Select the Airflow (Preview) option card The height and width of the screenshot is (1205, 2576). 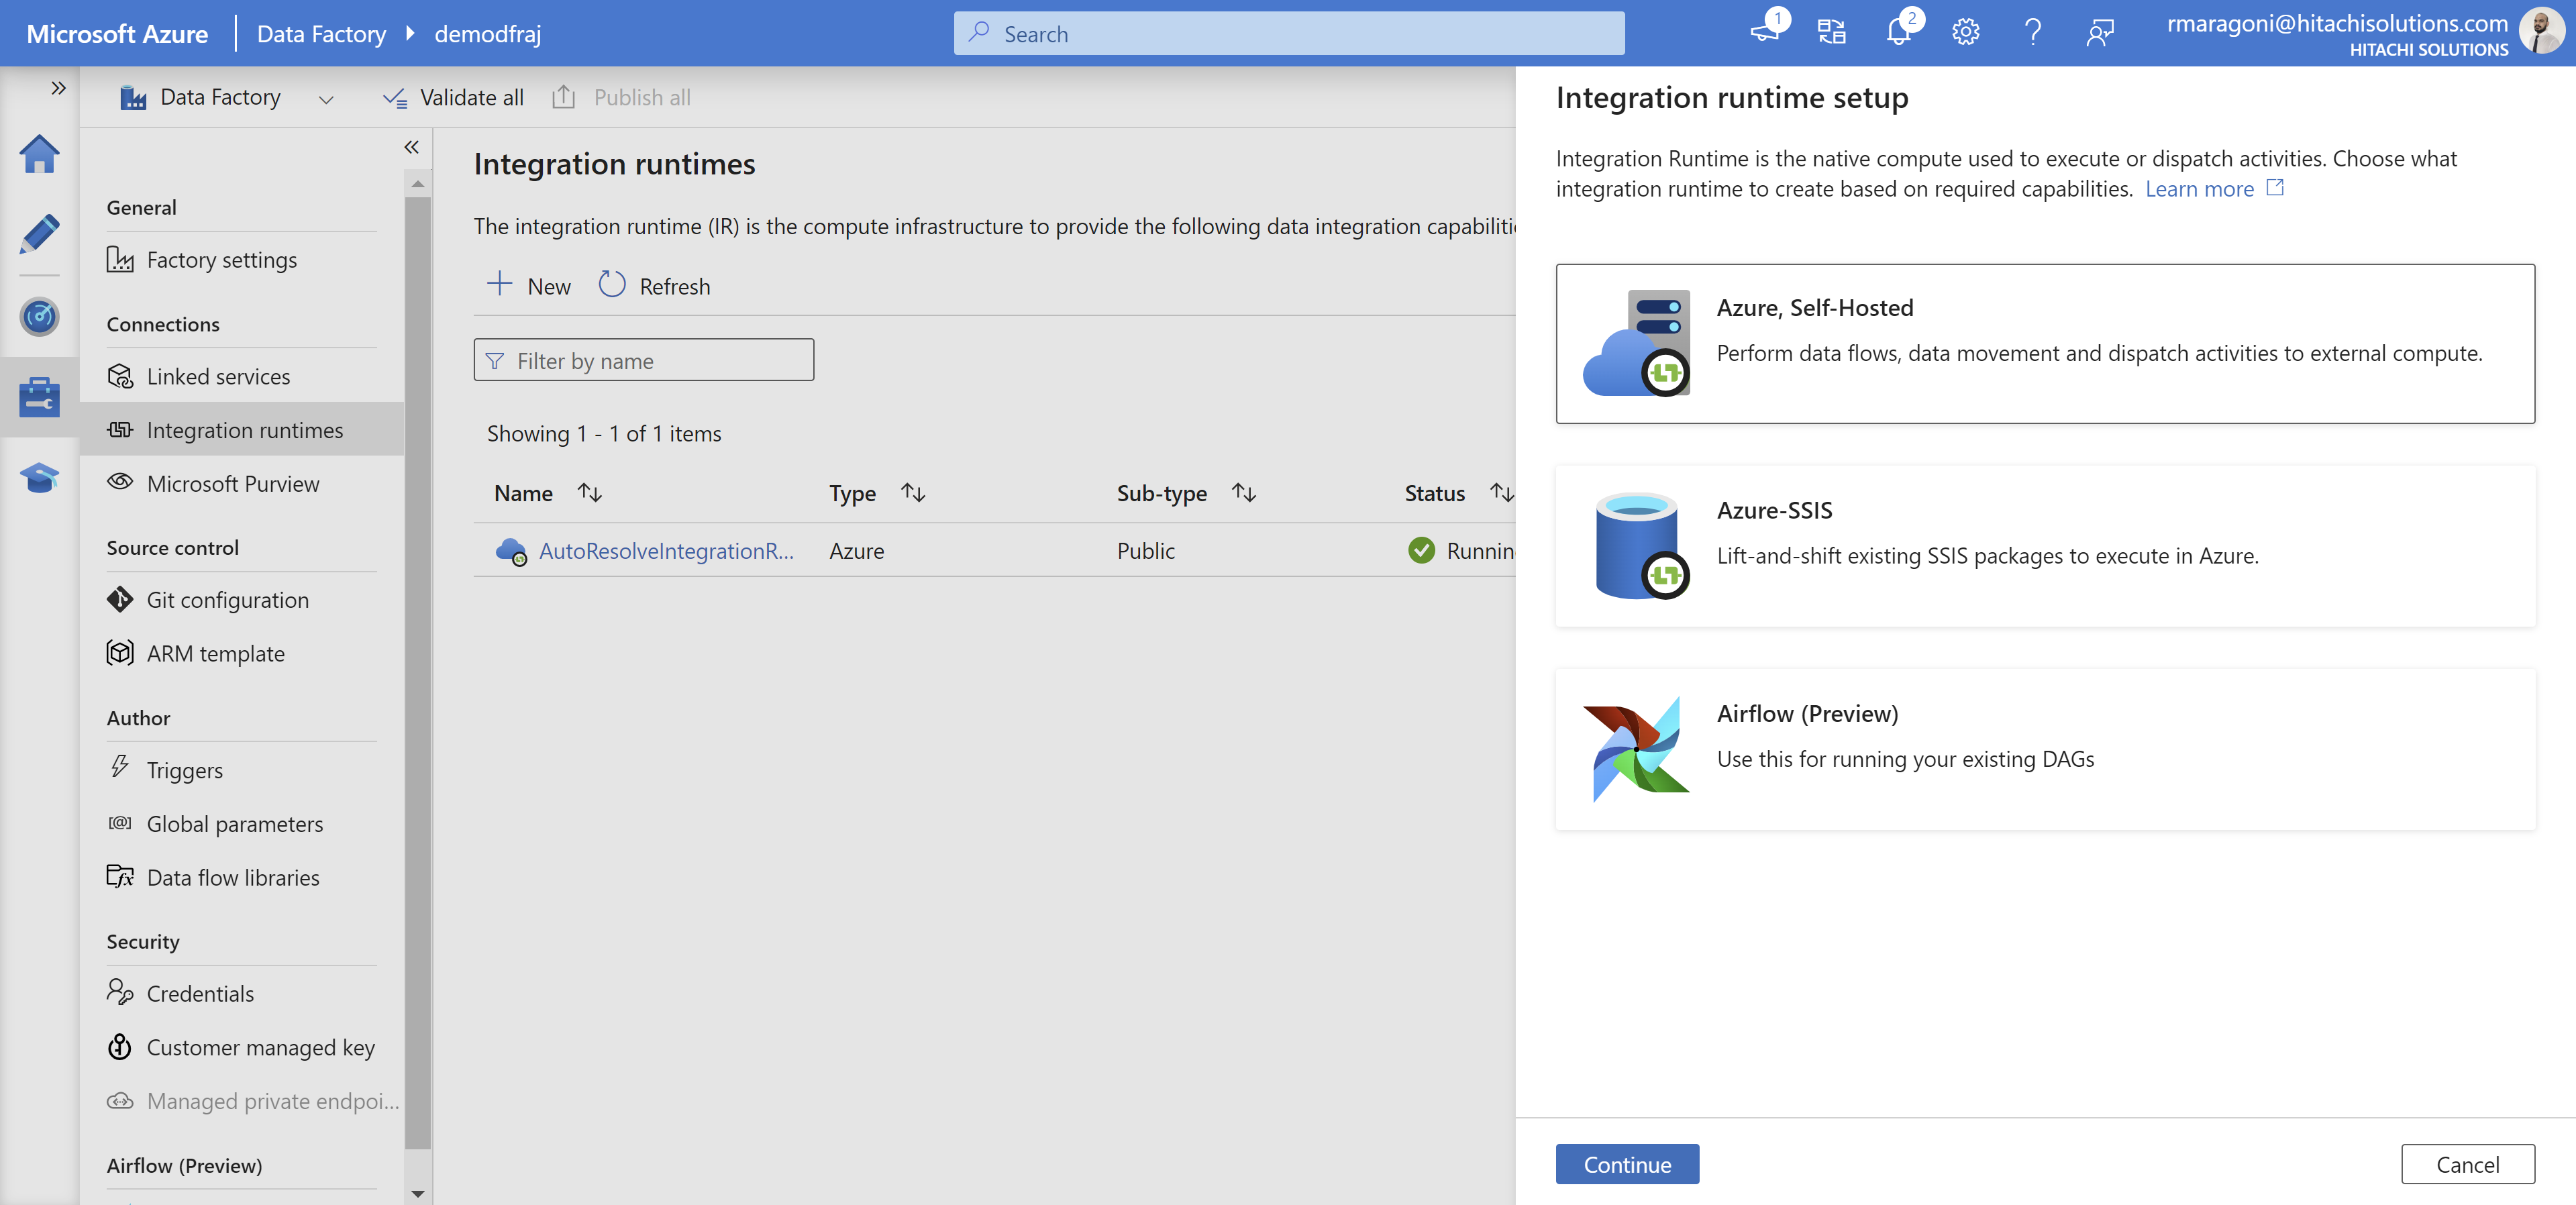[2044, 749]
